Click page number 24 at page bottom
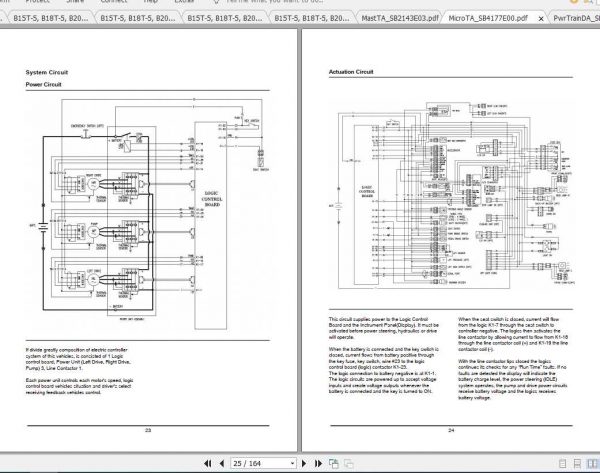The height and width of the screenshot is (473, 600). pyautogui.click(x=451, y=430)
